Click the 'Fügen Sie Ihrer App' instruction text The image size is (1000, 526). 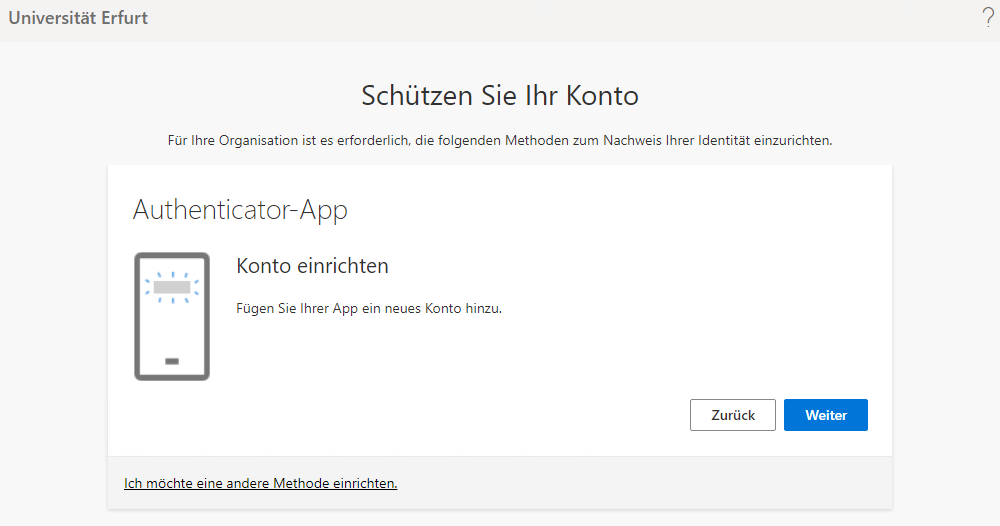368,308
